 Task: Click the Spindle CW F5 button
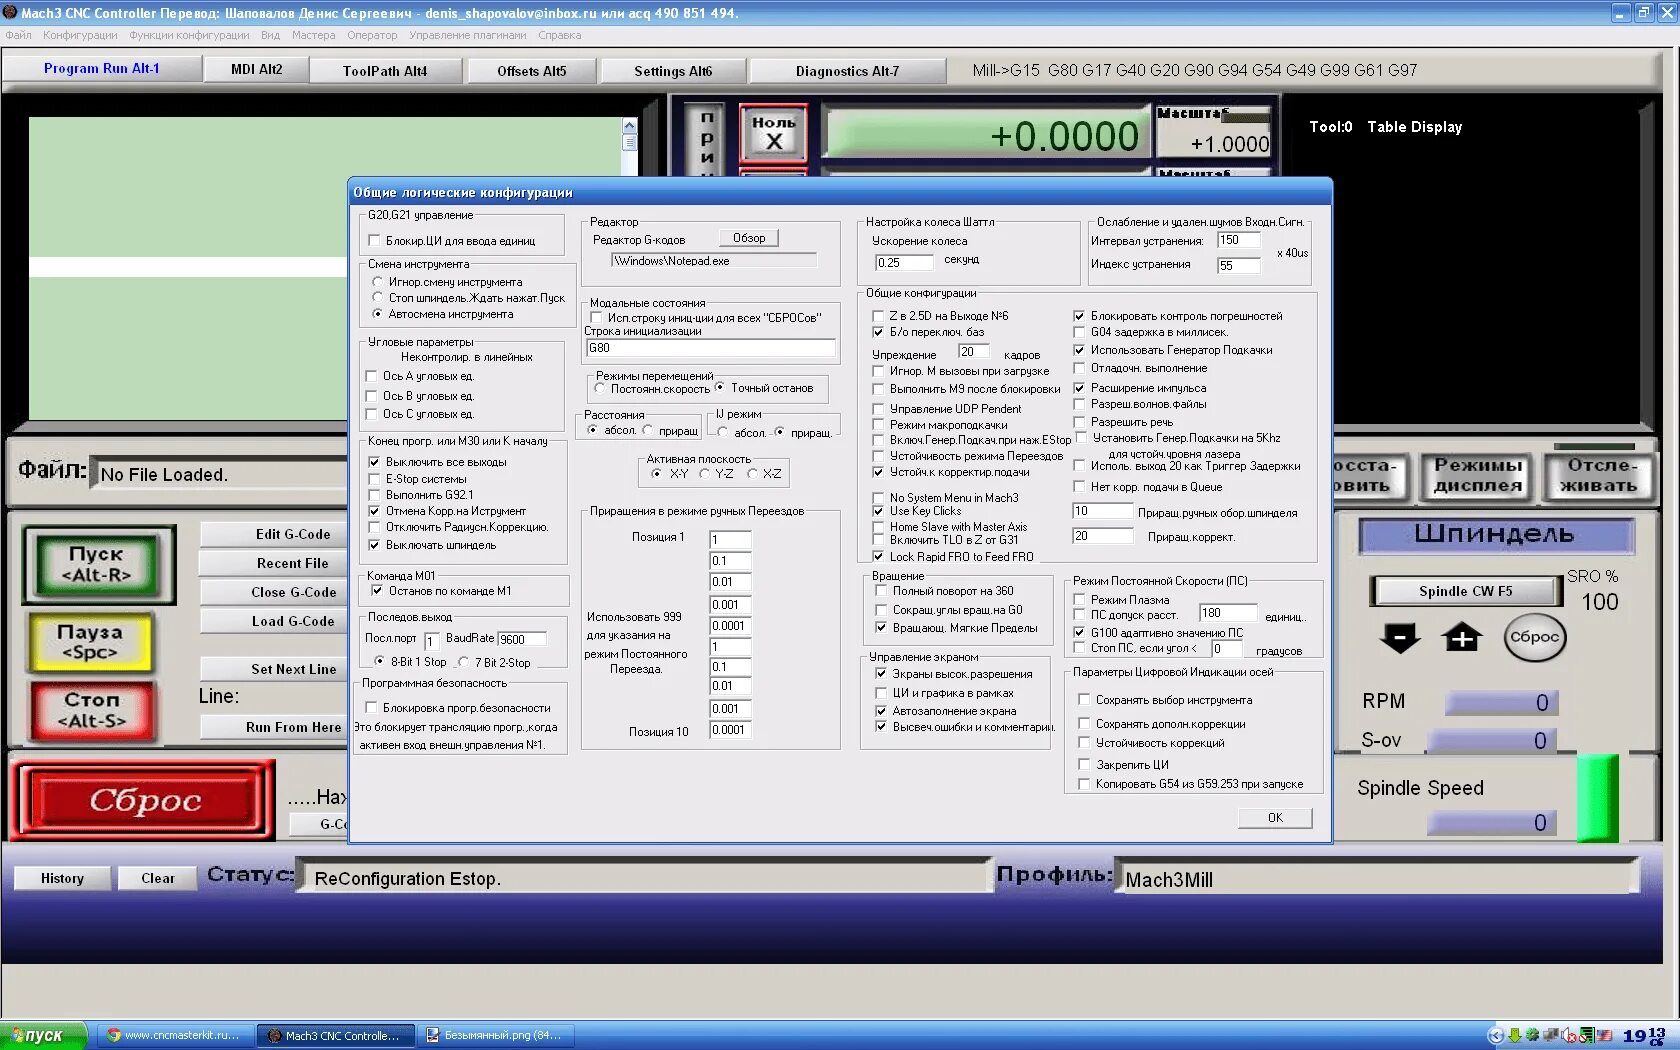pos(1465,591)
